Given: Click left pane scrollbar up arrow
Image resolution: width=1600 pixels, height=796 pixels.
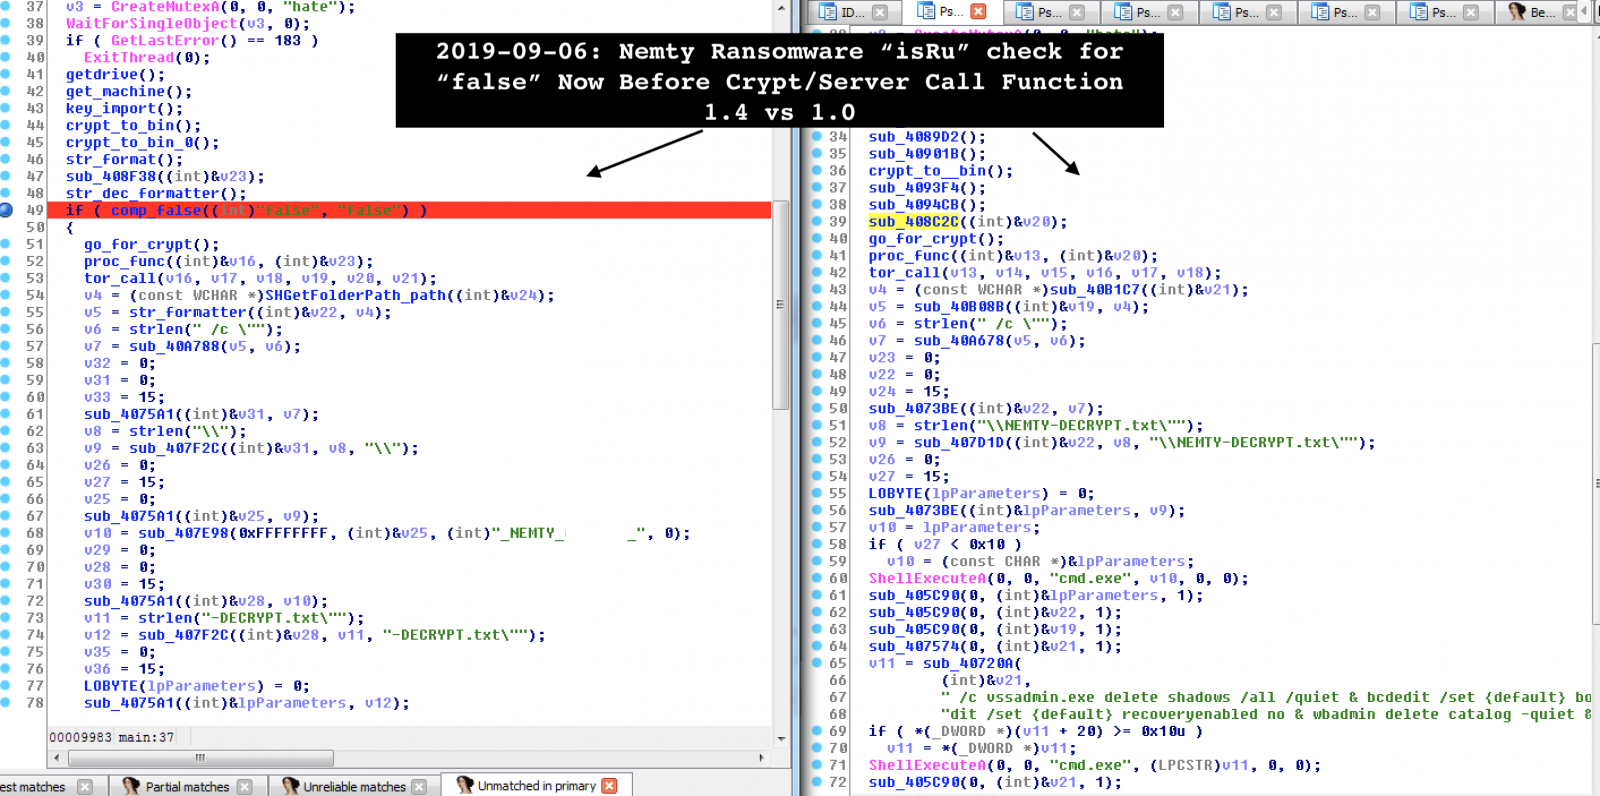Looking at the screenshot, I should 781,8.
